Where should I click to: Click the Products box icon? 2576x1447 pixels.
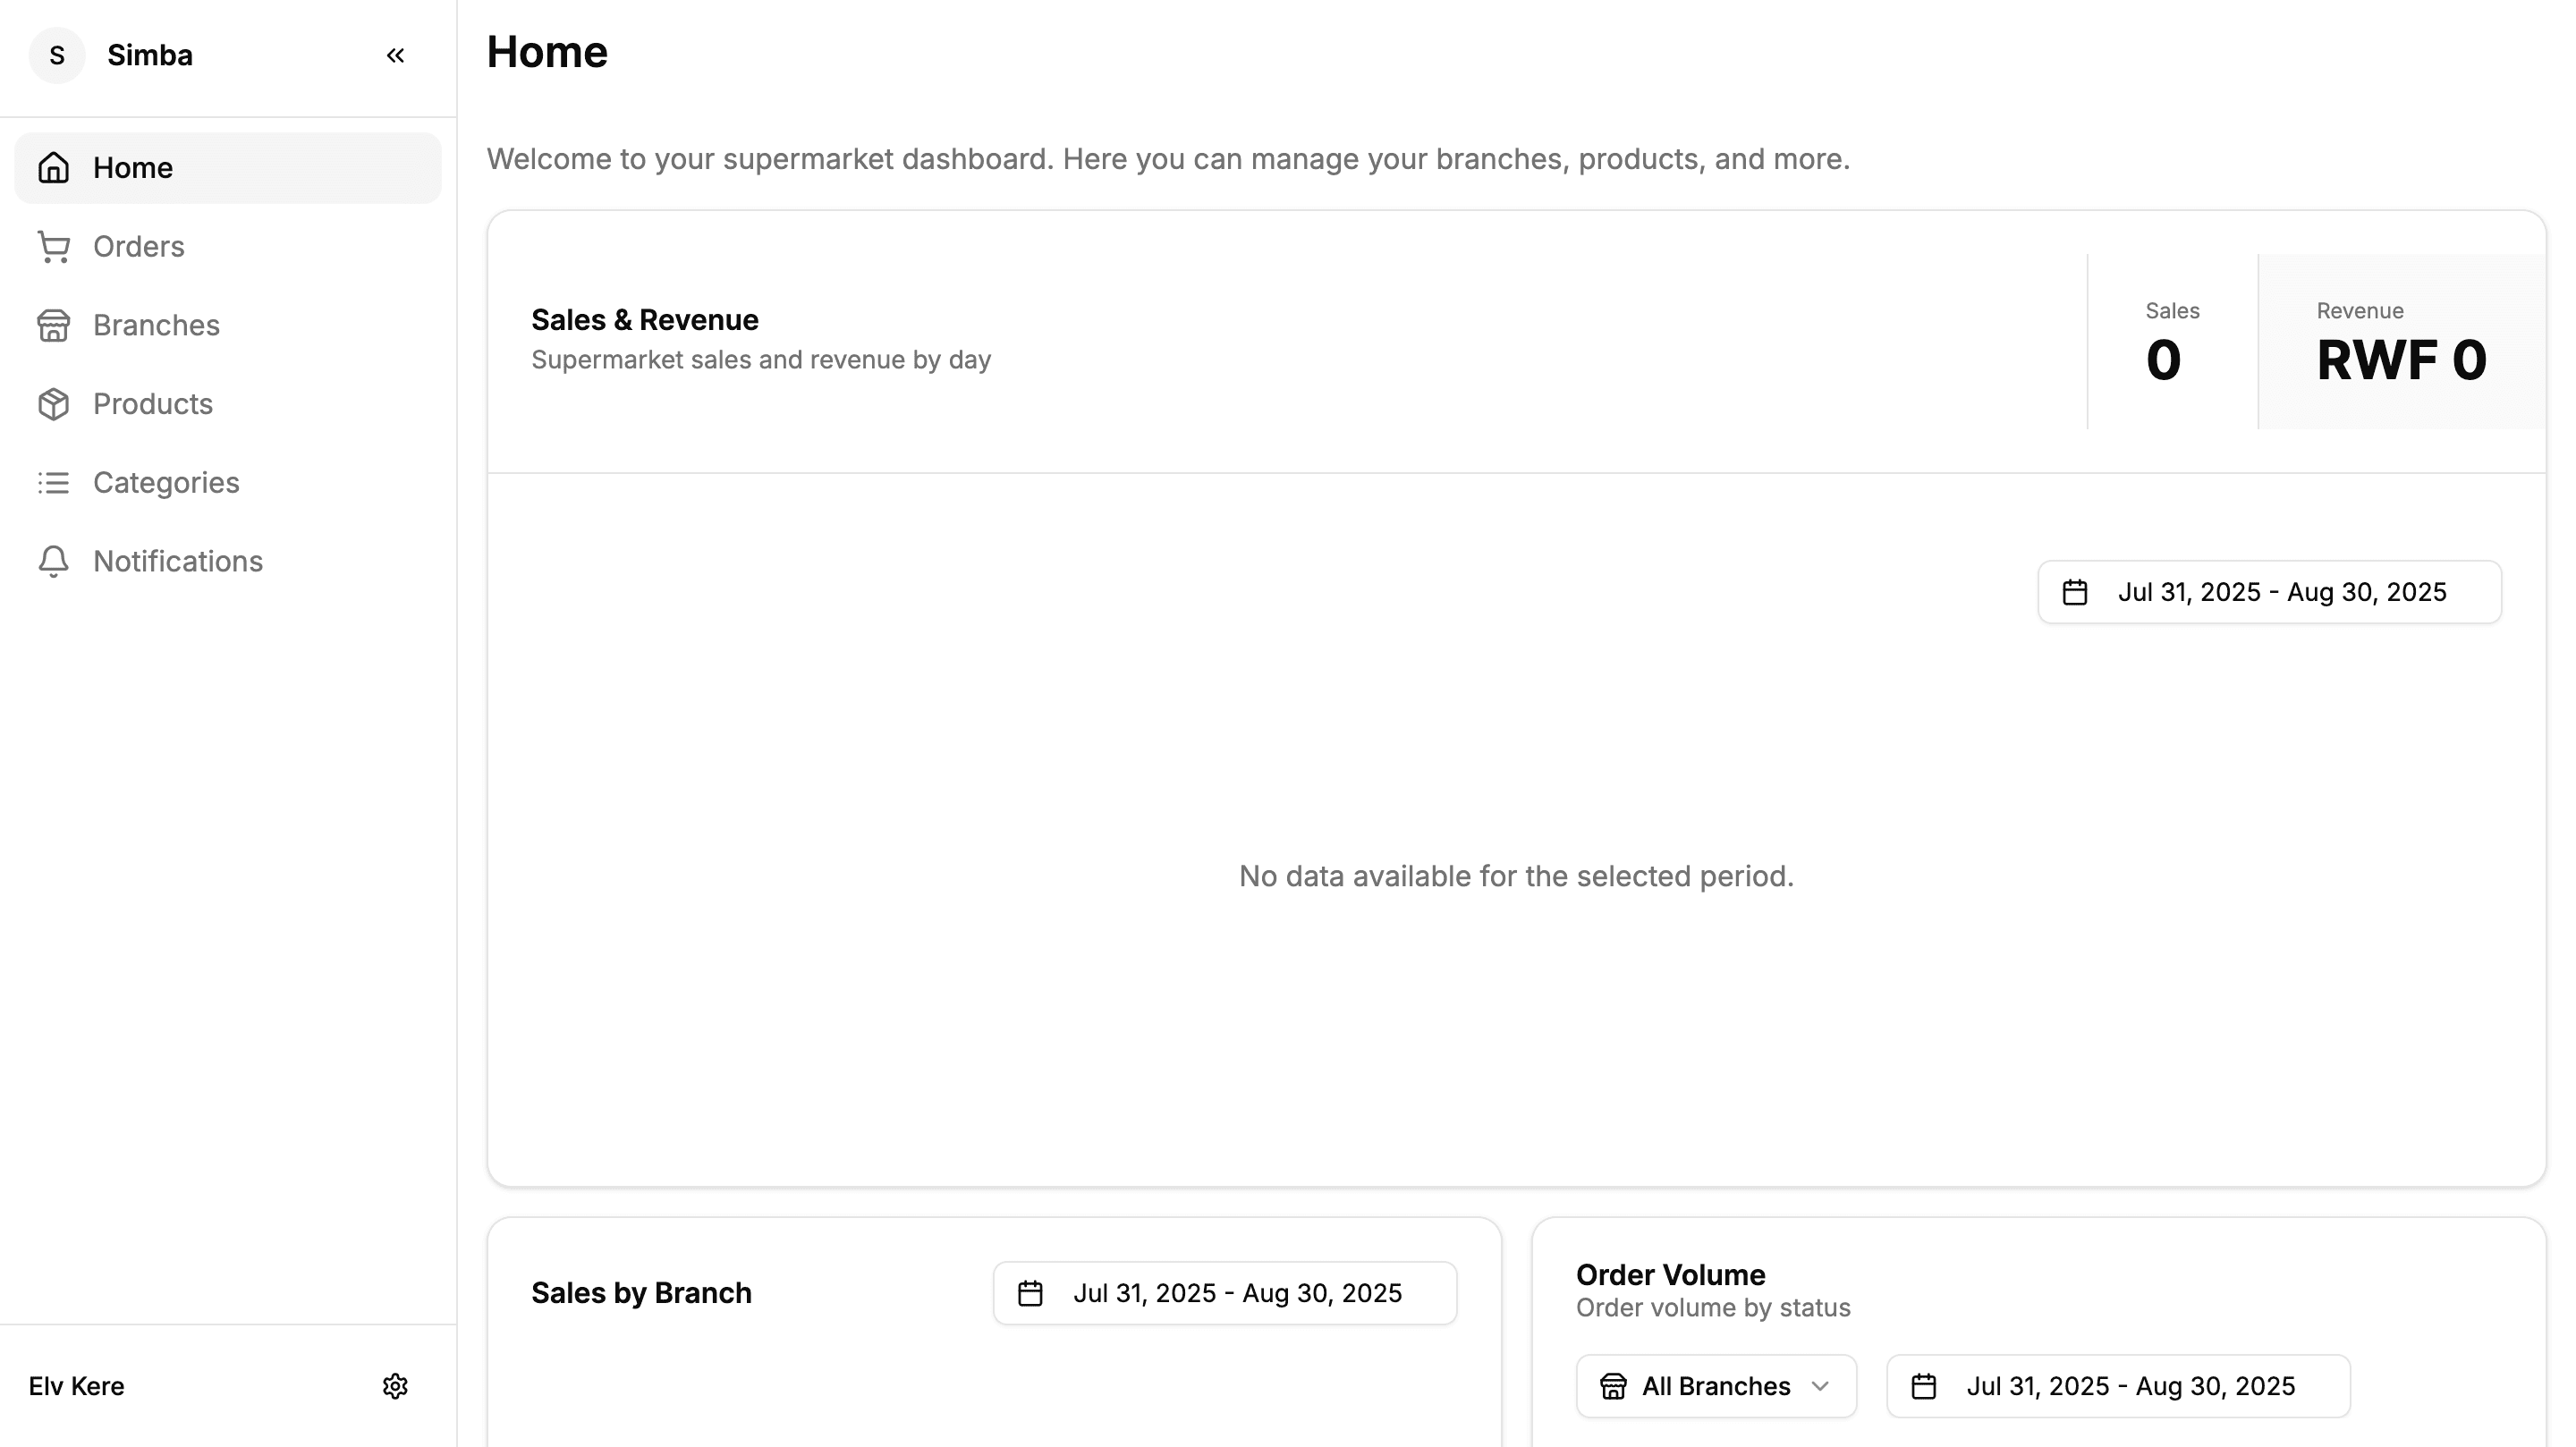click(54, 404)
